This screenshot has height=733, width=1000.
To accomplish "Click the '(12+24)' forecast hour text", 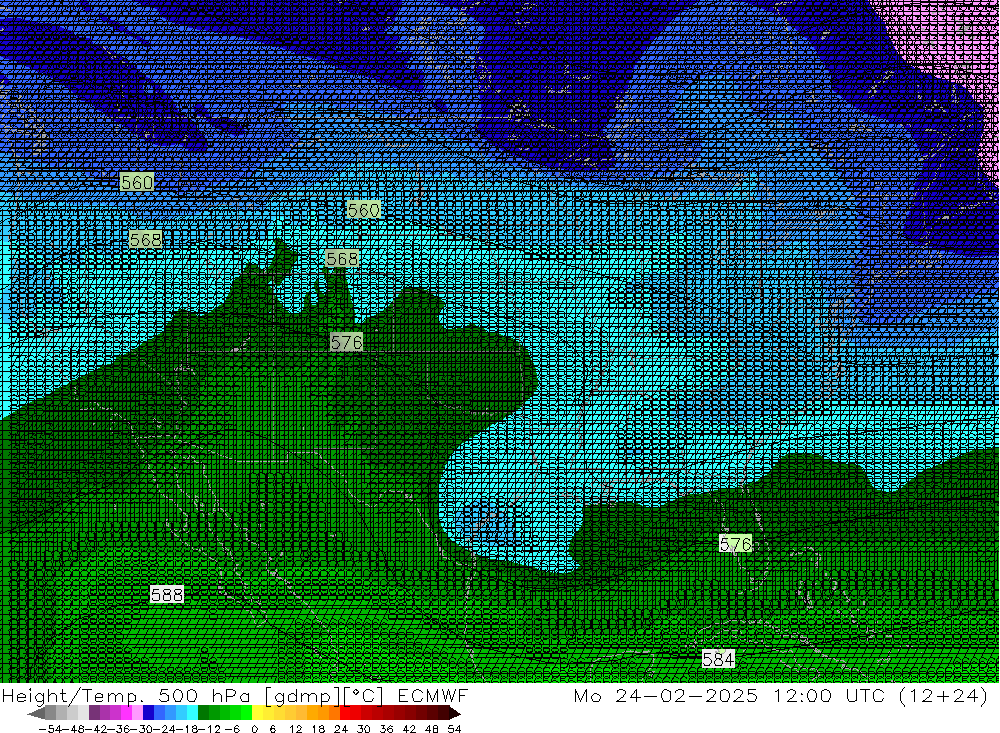I will click(x=943, y=695).
